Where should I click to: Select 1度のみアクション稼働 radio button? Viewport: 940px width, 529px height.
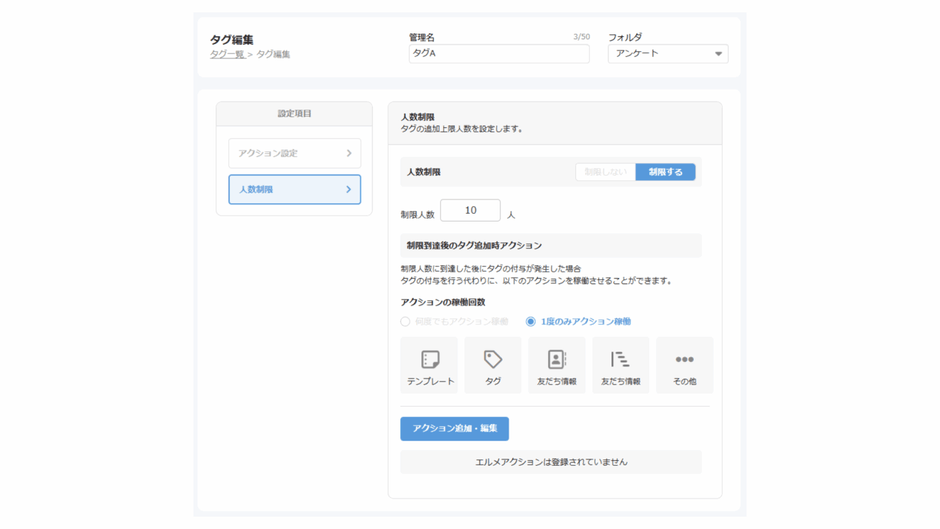tap(531, 322)
